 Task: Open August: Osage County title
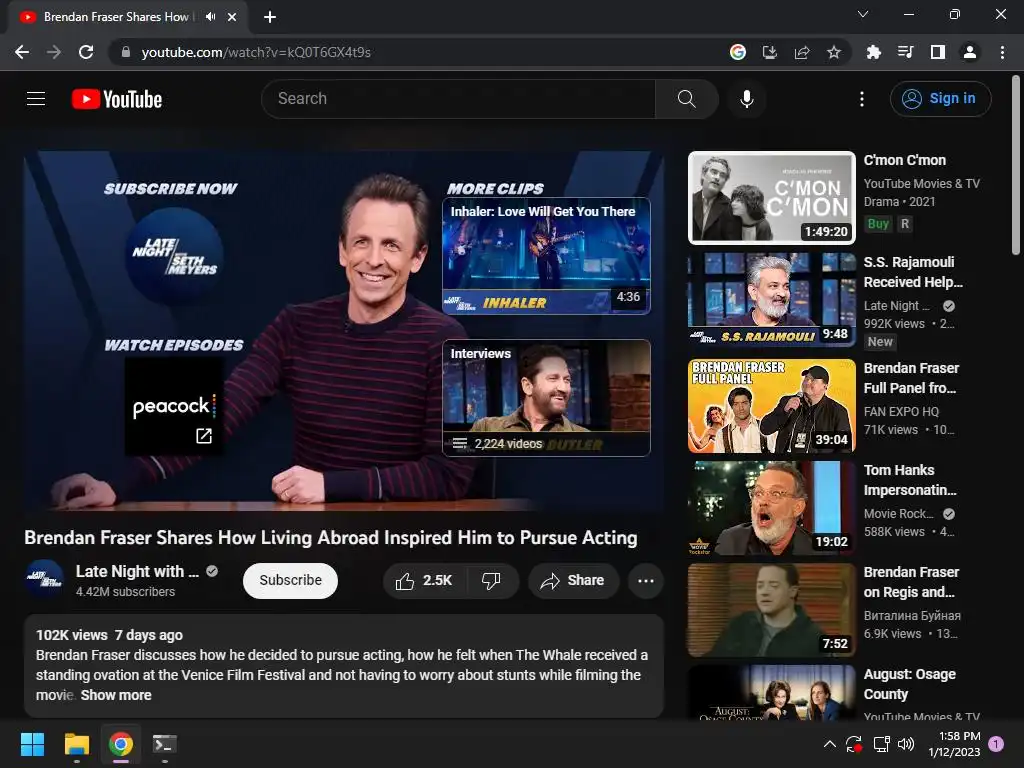[909, 684]
